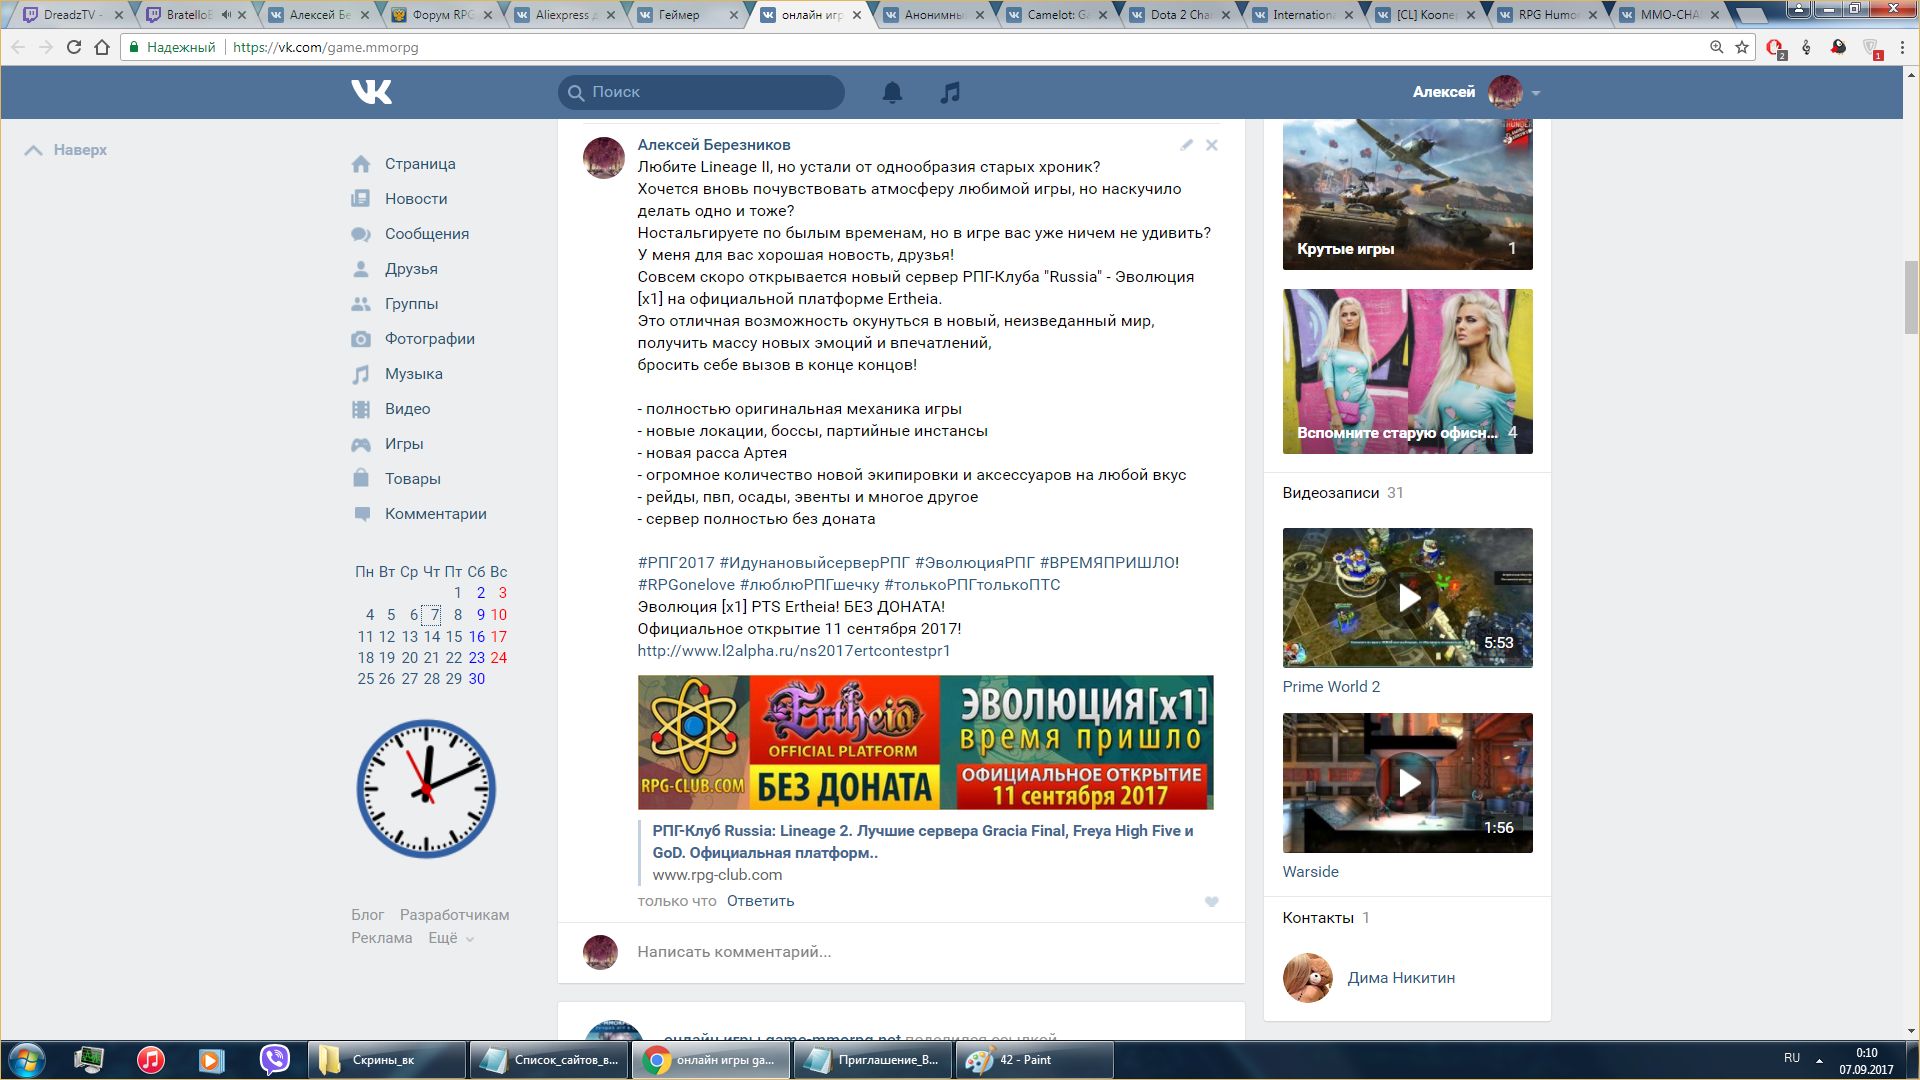Click the Музыка note icon in sidebar
This screenshot has width=1920, height=1080.
click(361, 374)
